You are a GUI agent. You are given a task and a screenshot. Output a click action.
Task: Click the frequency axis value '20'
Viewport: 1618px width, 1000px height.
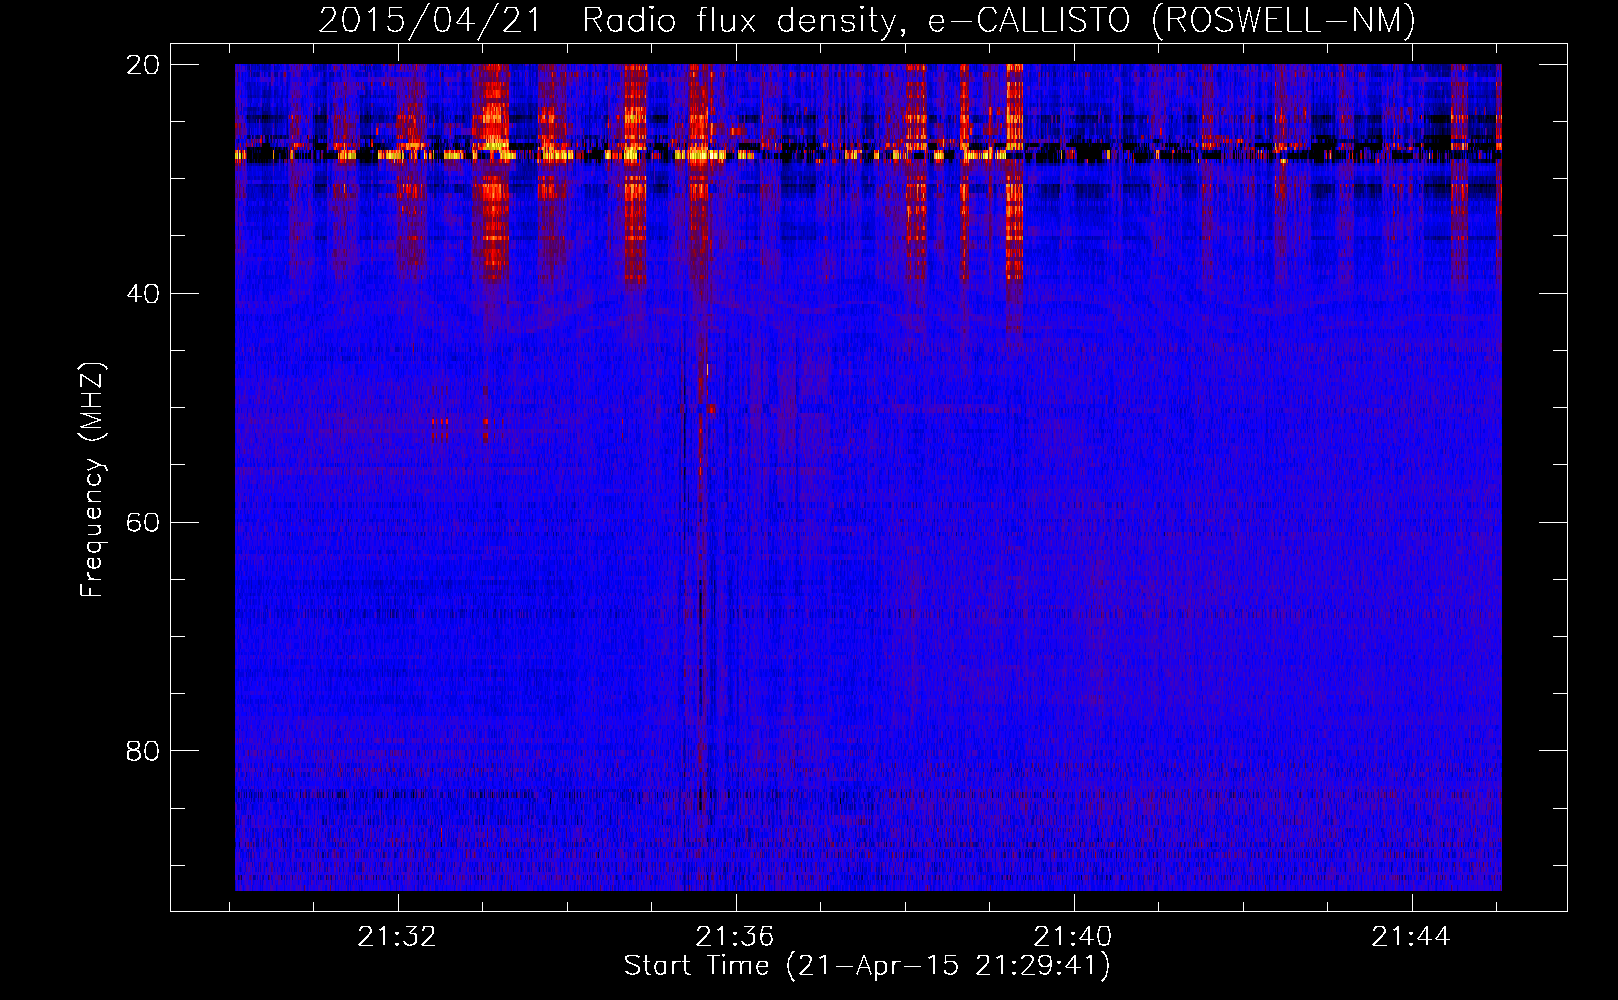pos(143,65)
